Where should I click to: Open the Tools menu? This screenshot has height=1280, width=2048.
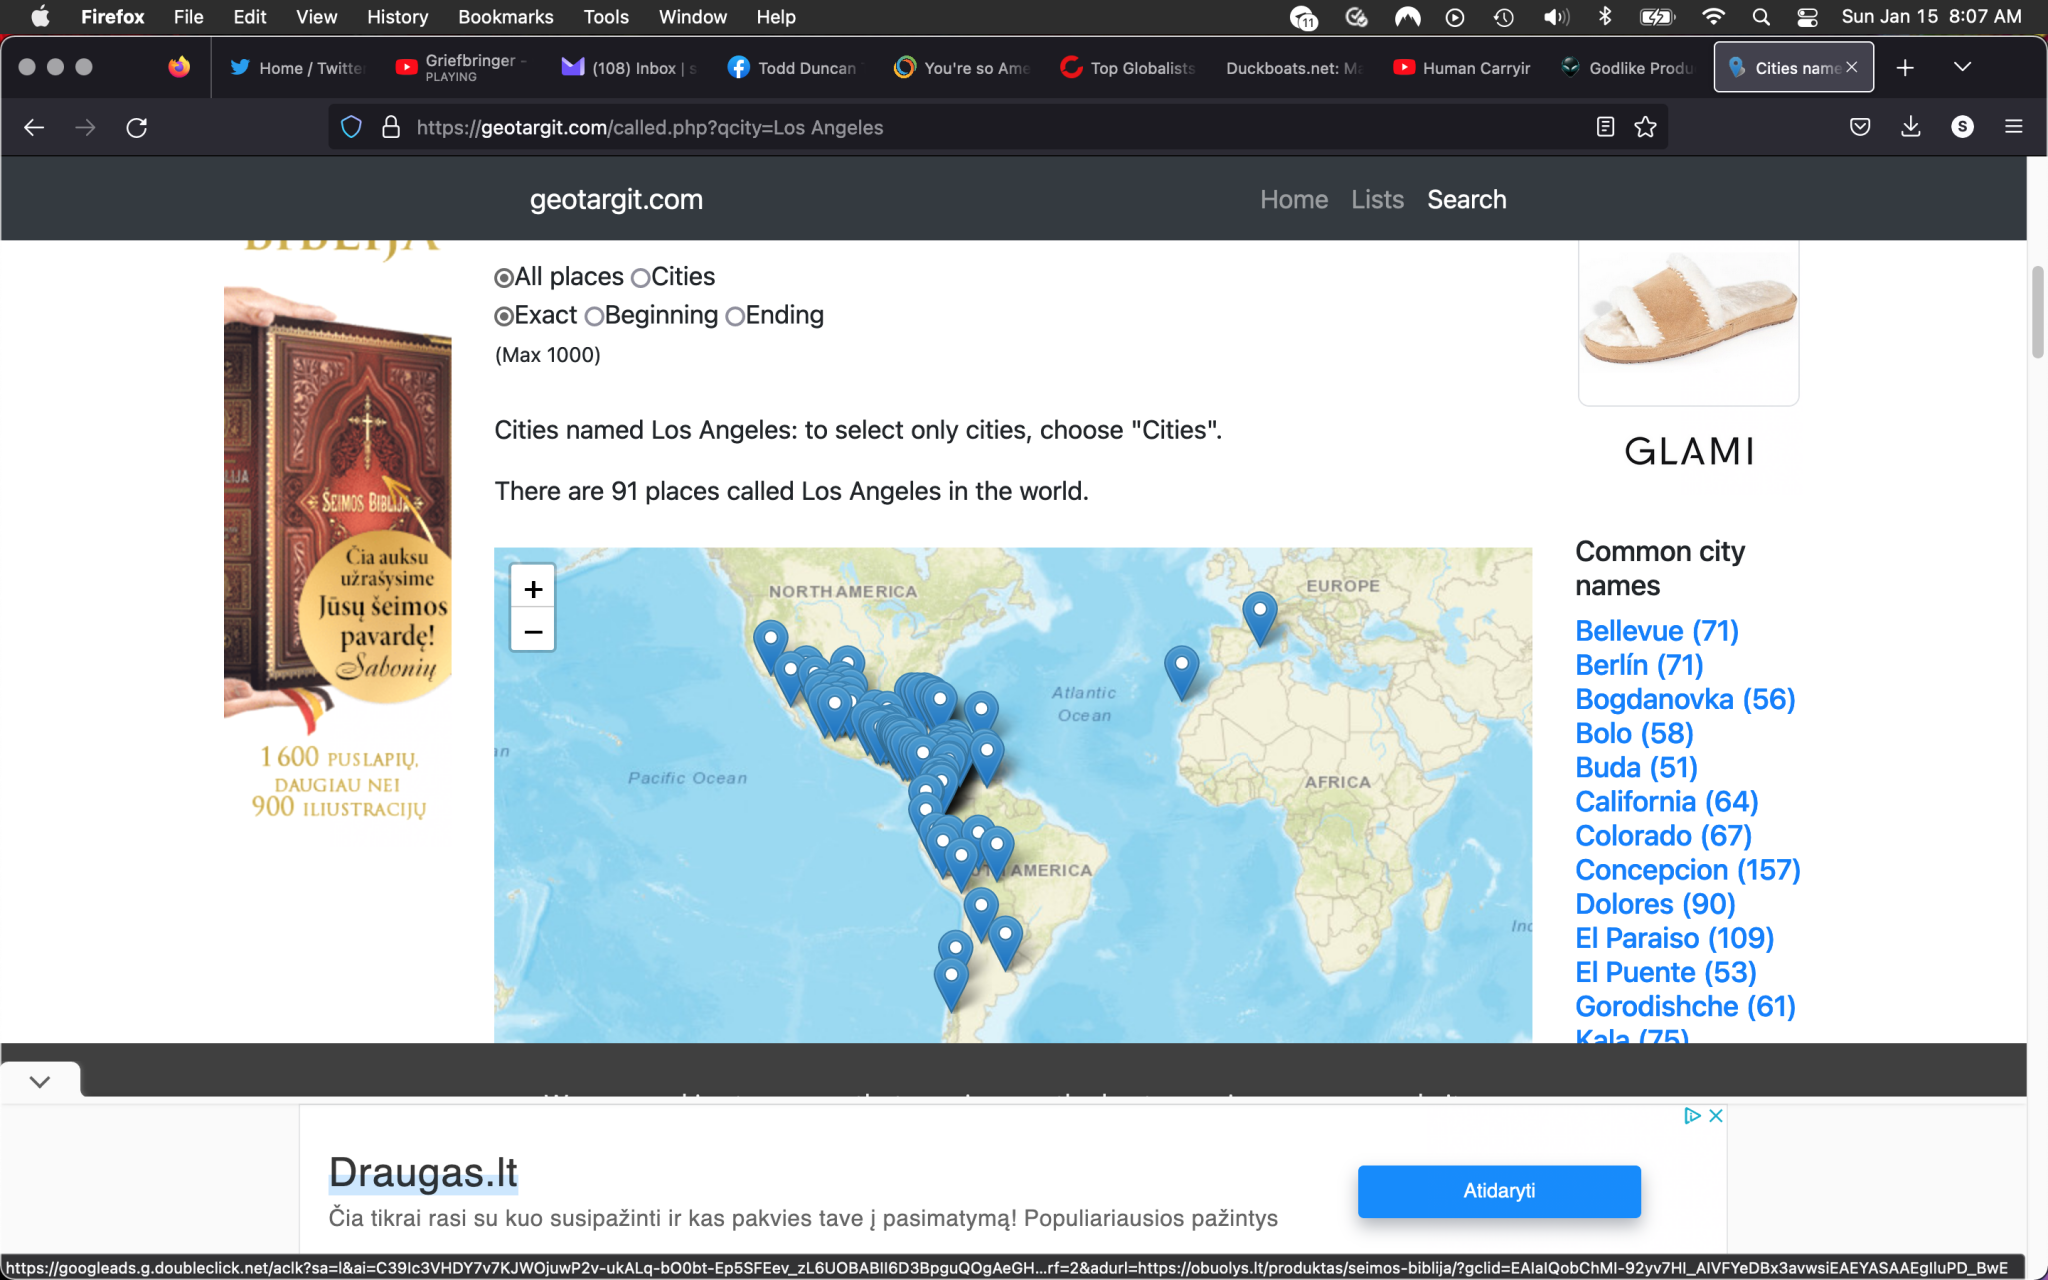(606, 17)
